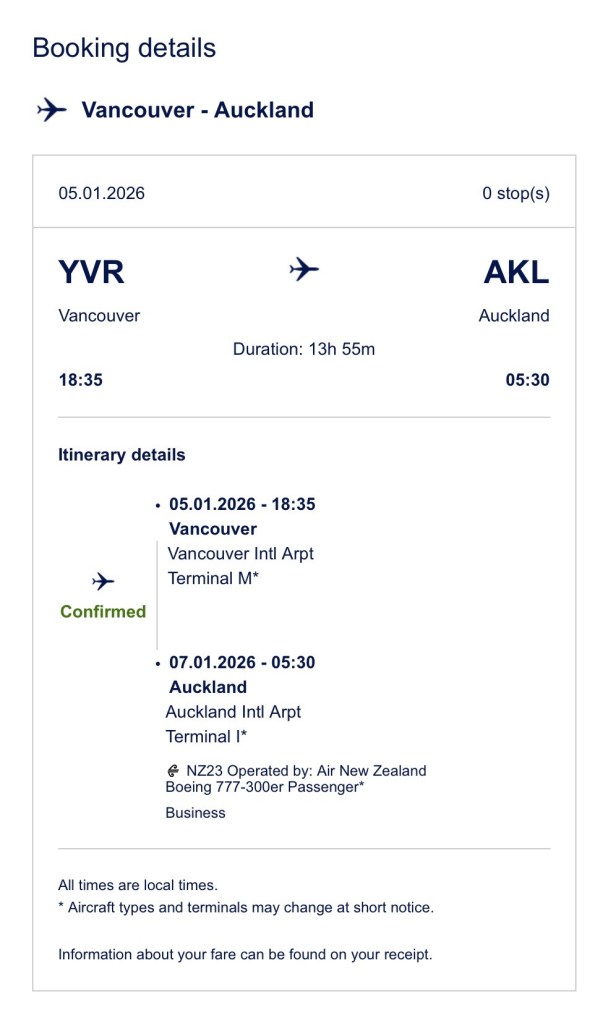Click the Business cabin class label
Image resolution: width=608 pixels, height=1023 pixels.
pos(195,813)
